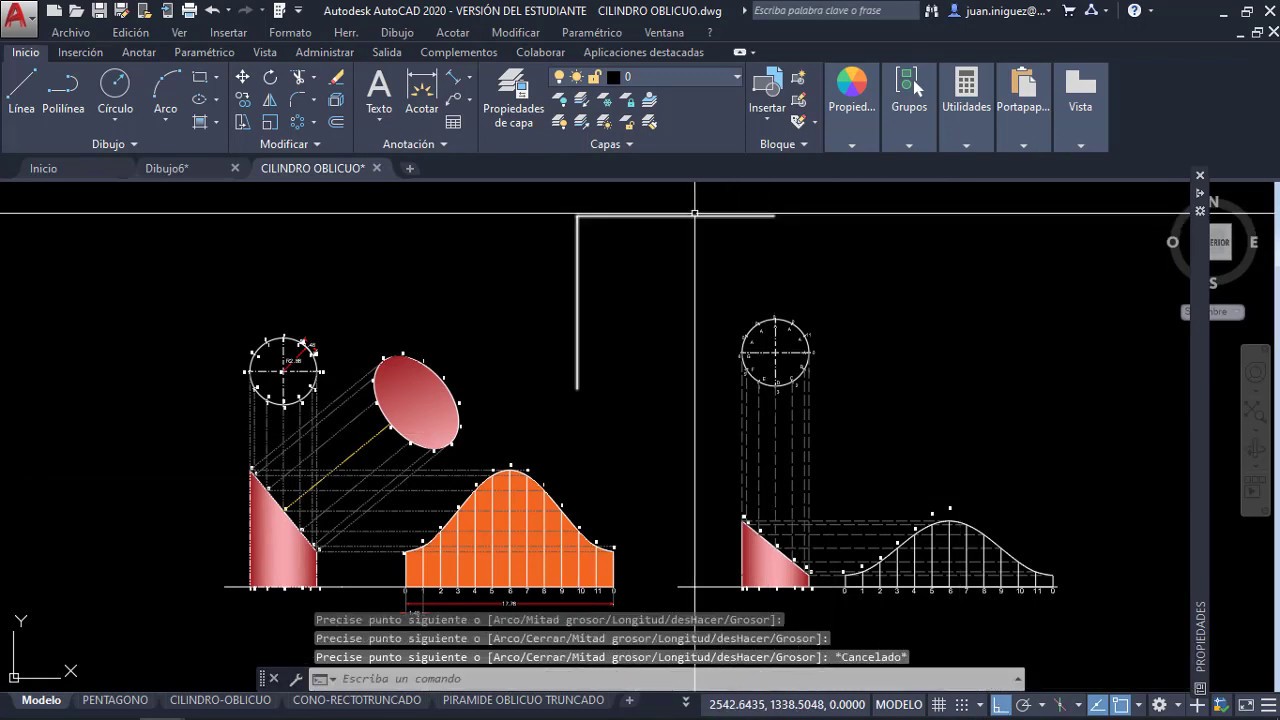Select the Mirror (Simetría) tool
1280x720 pixels.
click(x=270, y=100)
